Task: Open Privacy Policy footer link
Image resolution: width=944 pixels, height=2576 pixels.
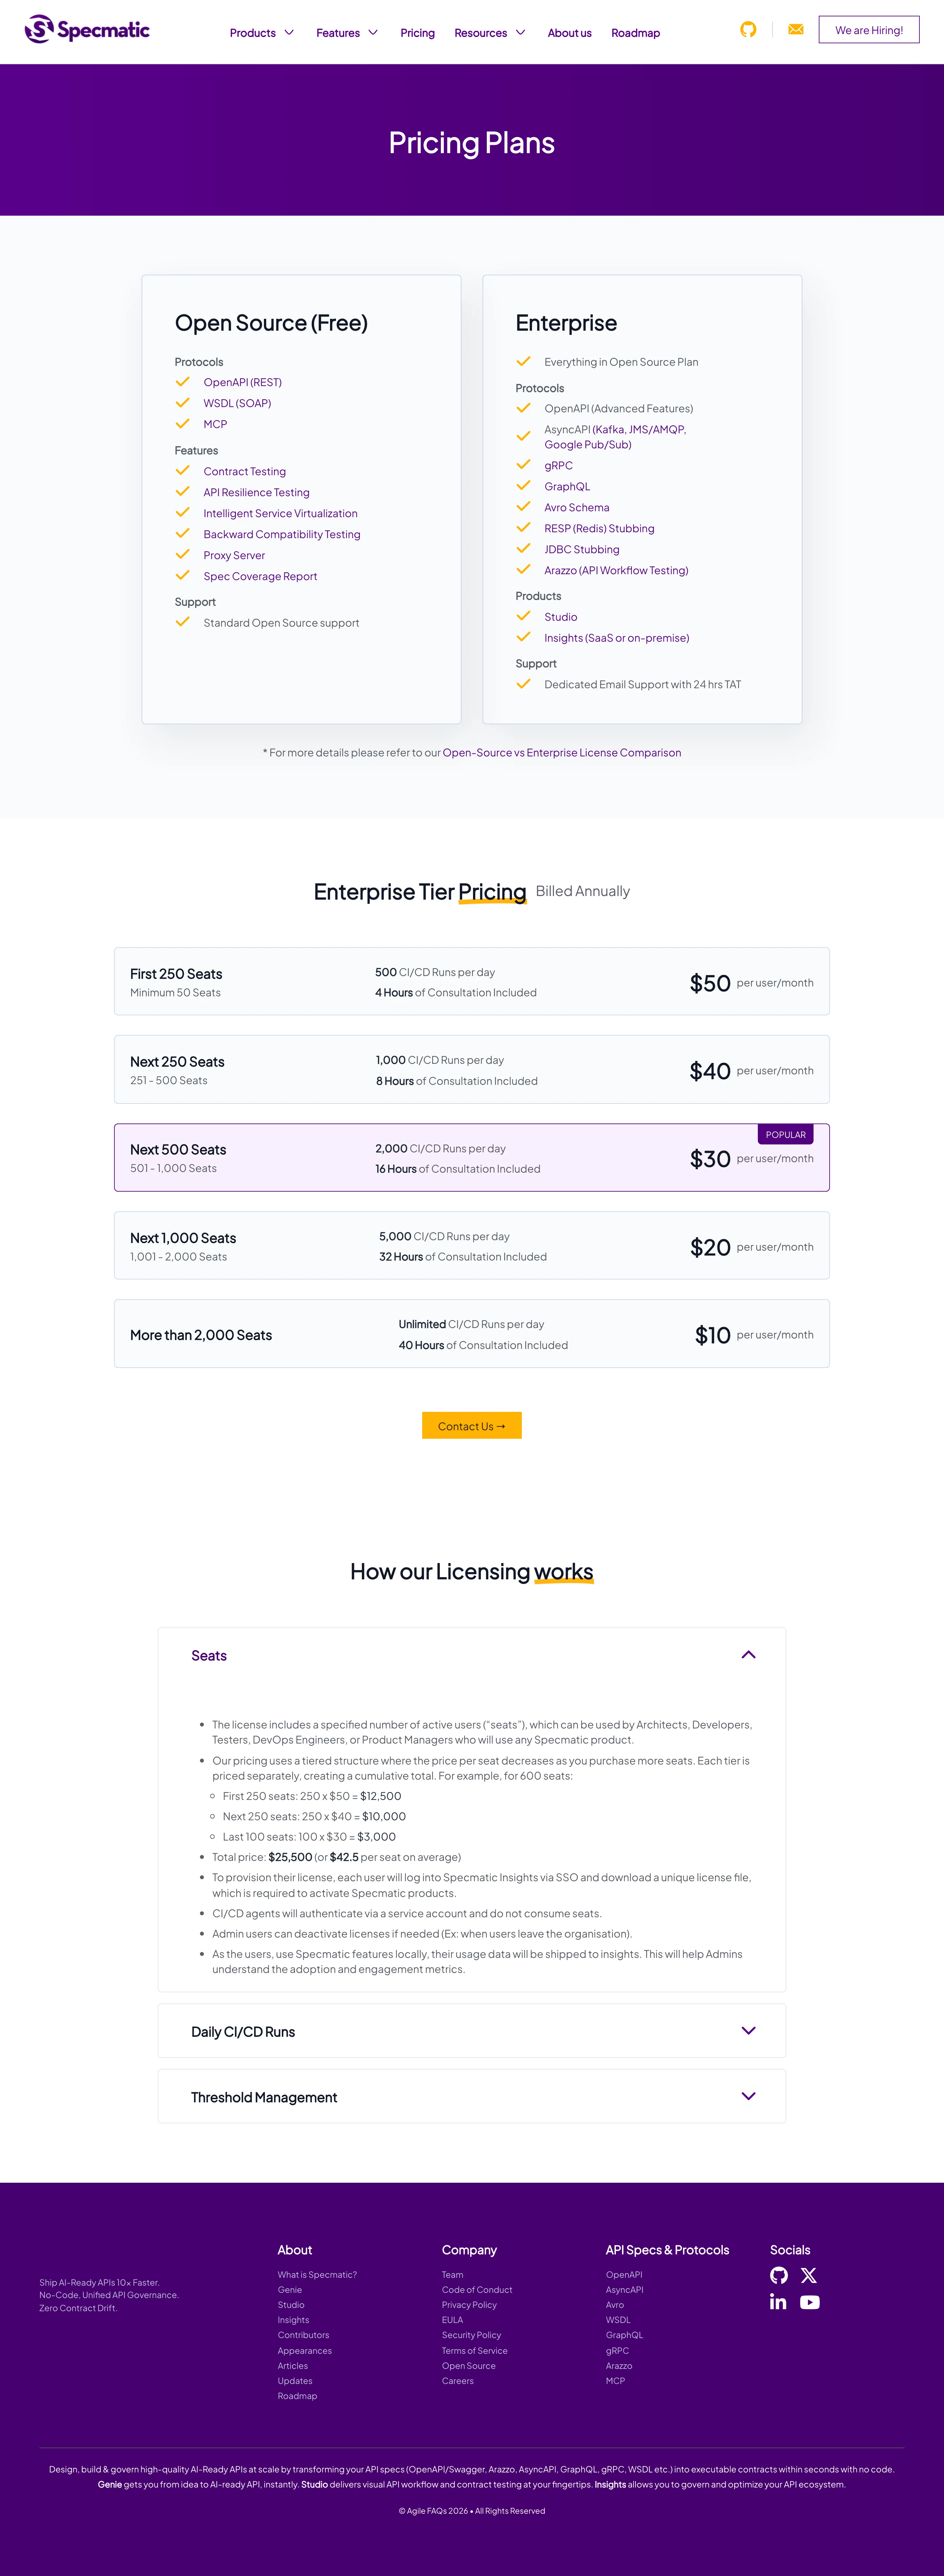Action: (x=469, y=2305)
